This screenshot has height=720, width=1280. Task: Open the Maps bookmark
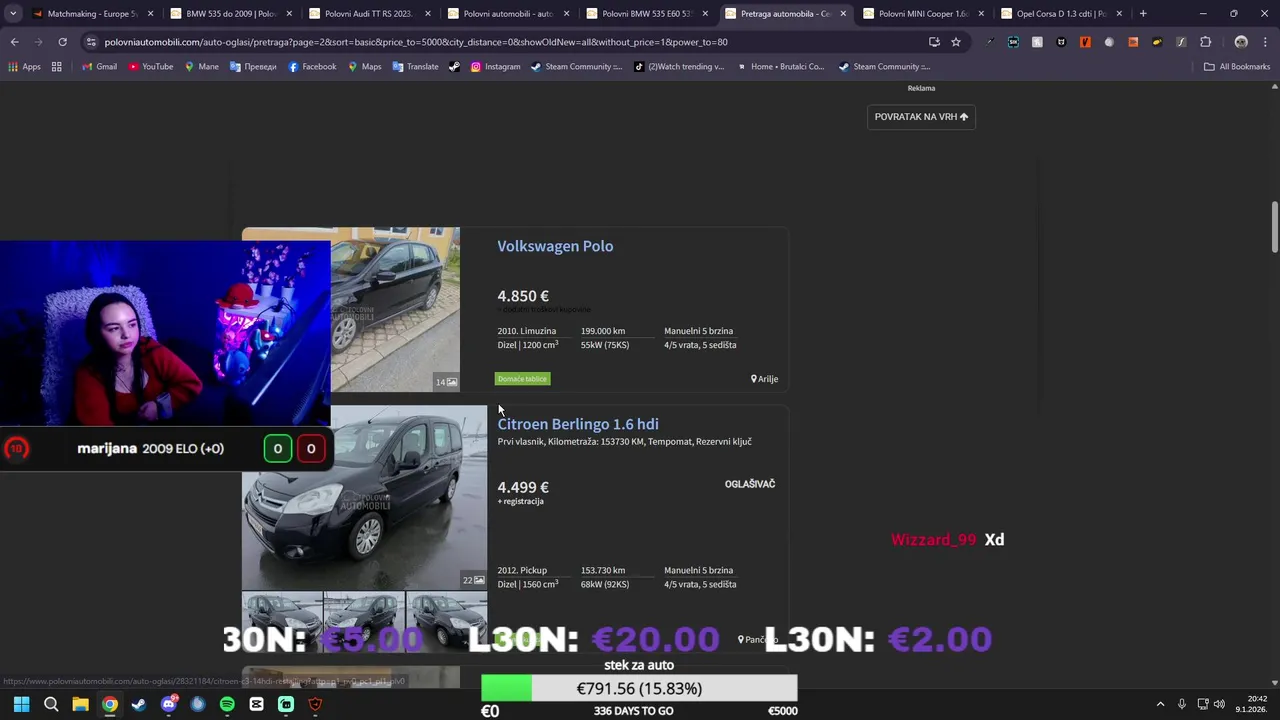point(364,67)
